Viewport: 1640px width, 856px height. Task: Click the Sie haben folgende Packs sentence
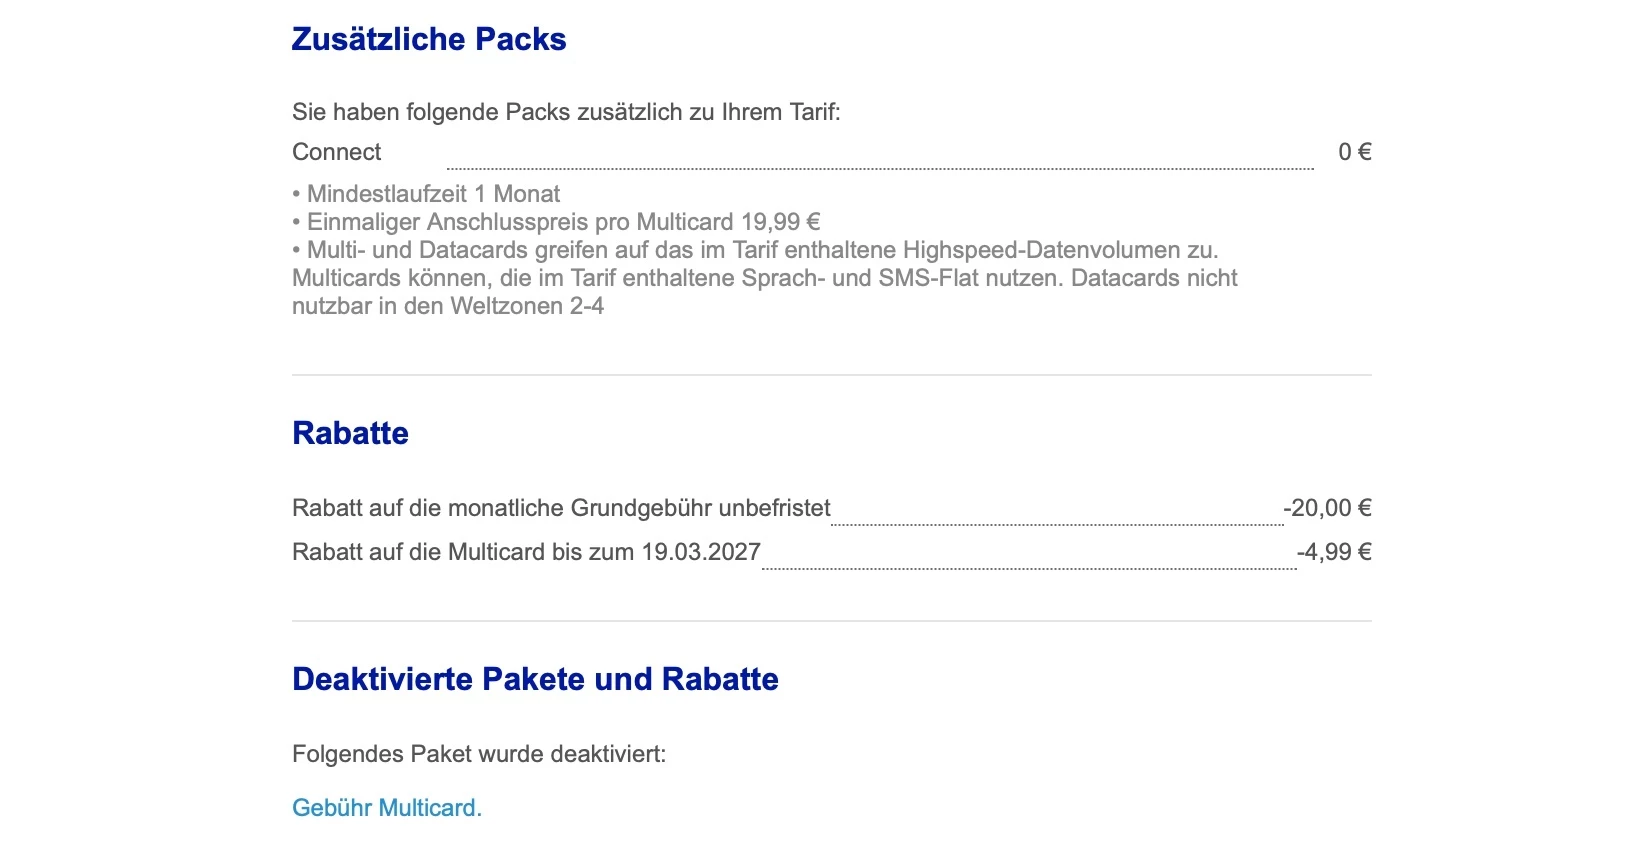(x=566, y=112)
